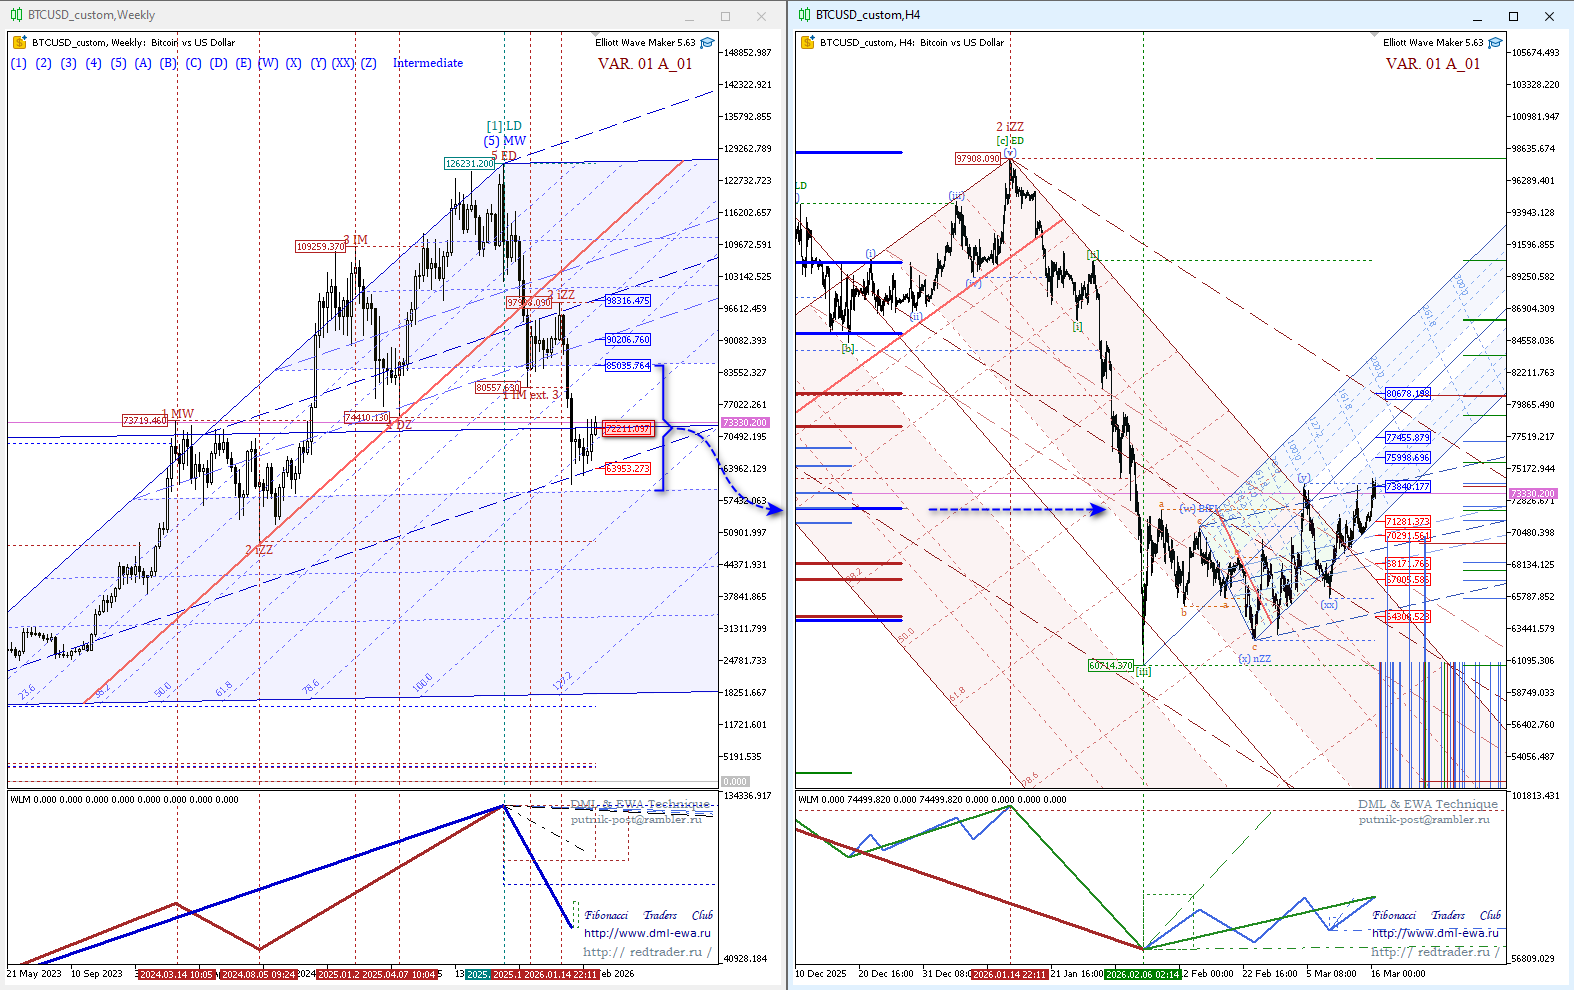Maximize the BTCUSD_custom,Weekly chart window
Screen dimensions: 1574x990
(725, 16)
